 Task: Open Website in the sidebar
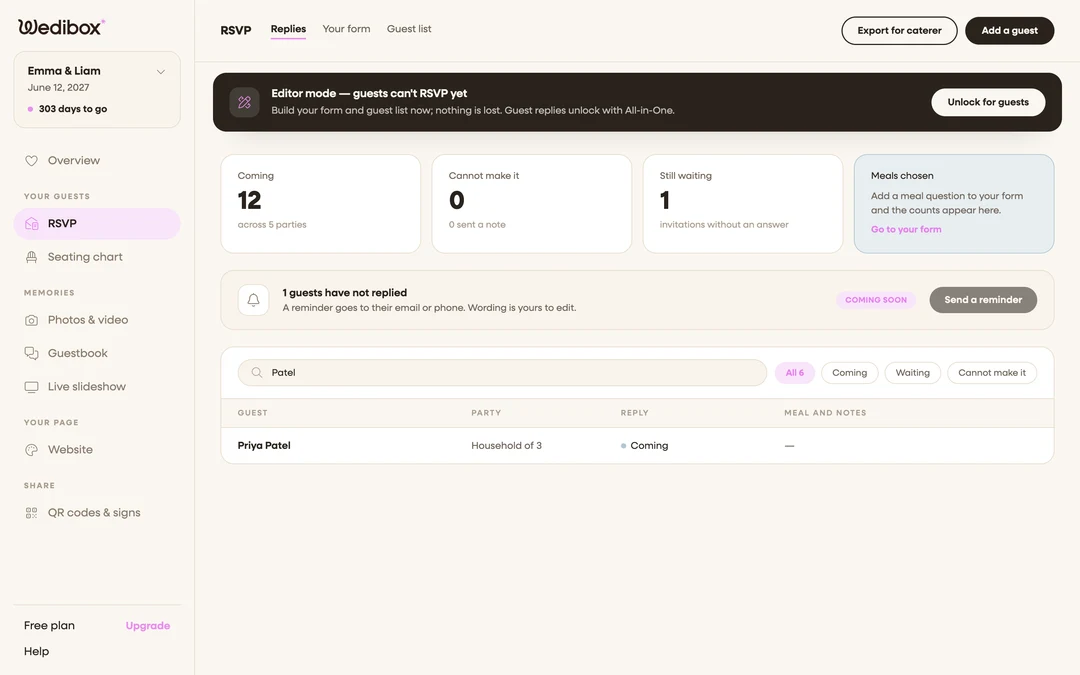97,450
